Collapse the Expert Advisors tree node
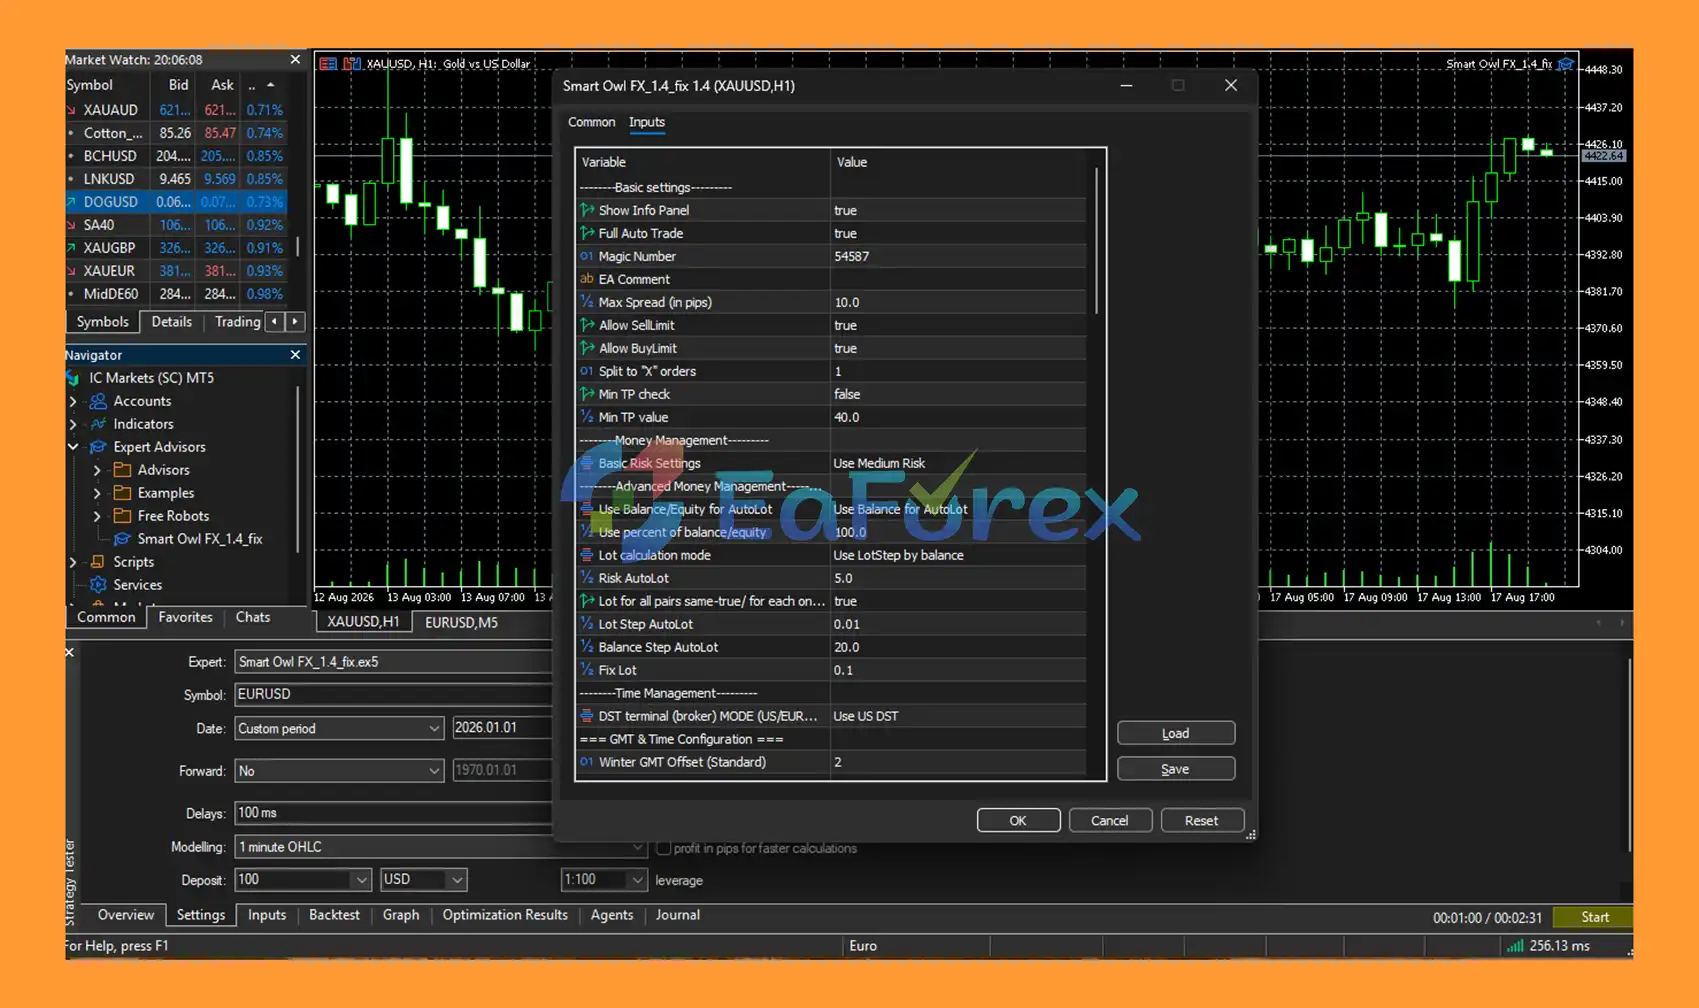The height and width of the screenshot is (1008, 1699). point(73,447)
